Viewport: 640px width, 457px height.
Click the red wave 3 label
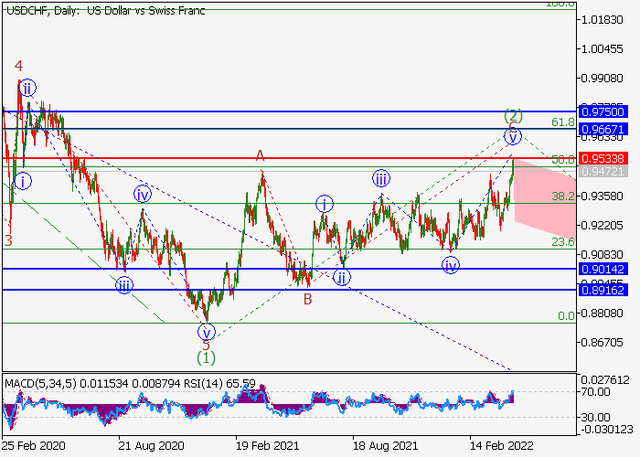click(9, 241)
